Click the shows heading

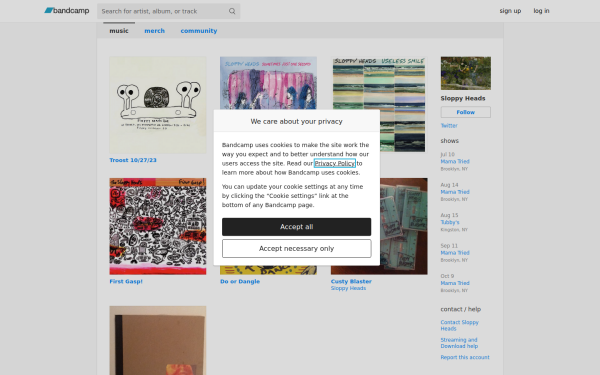449,141
